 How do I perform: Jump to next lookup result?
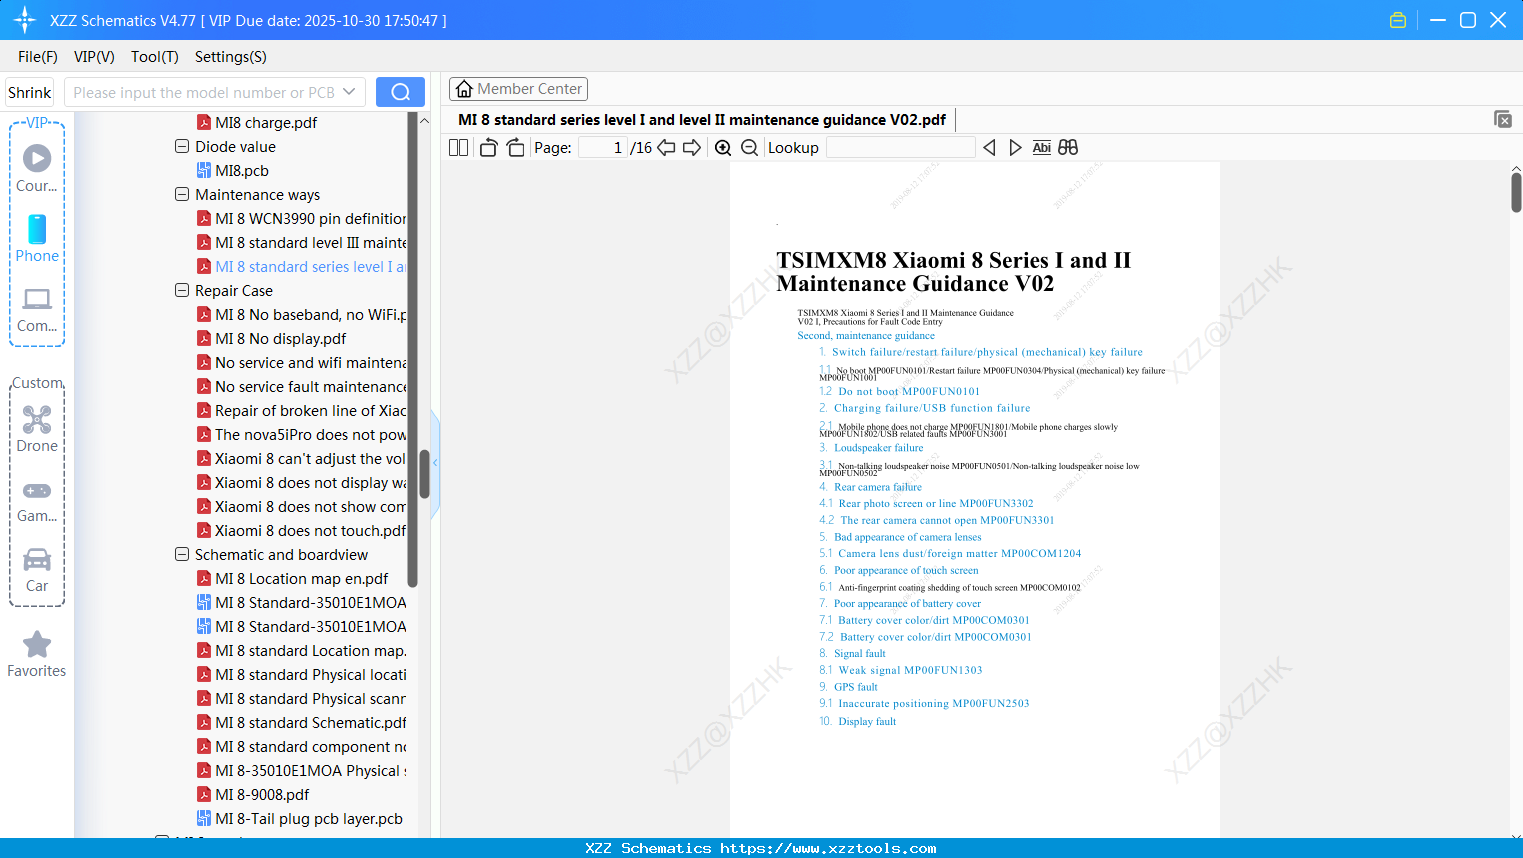(1015, 148)
